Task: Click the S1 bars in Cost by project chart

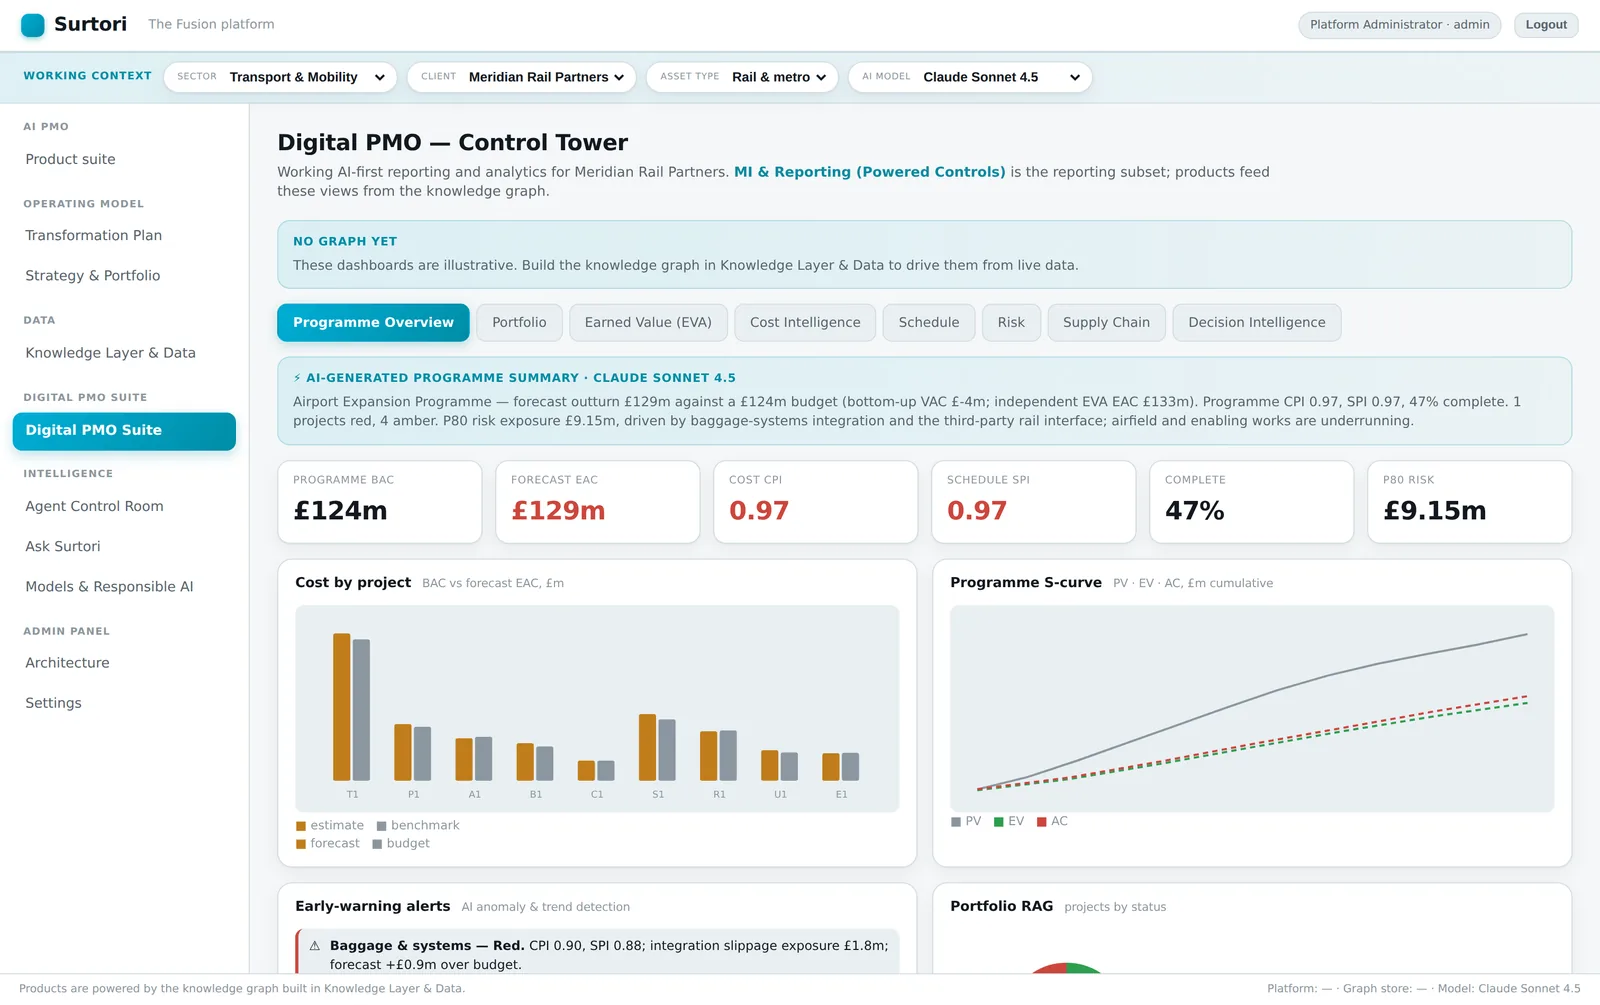Action: pos(657,747)
